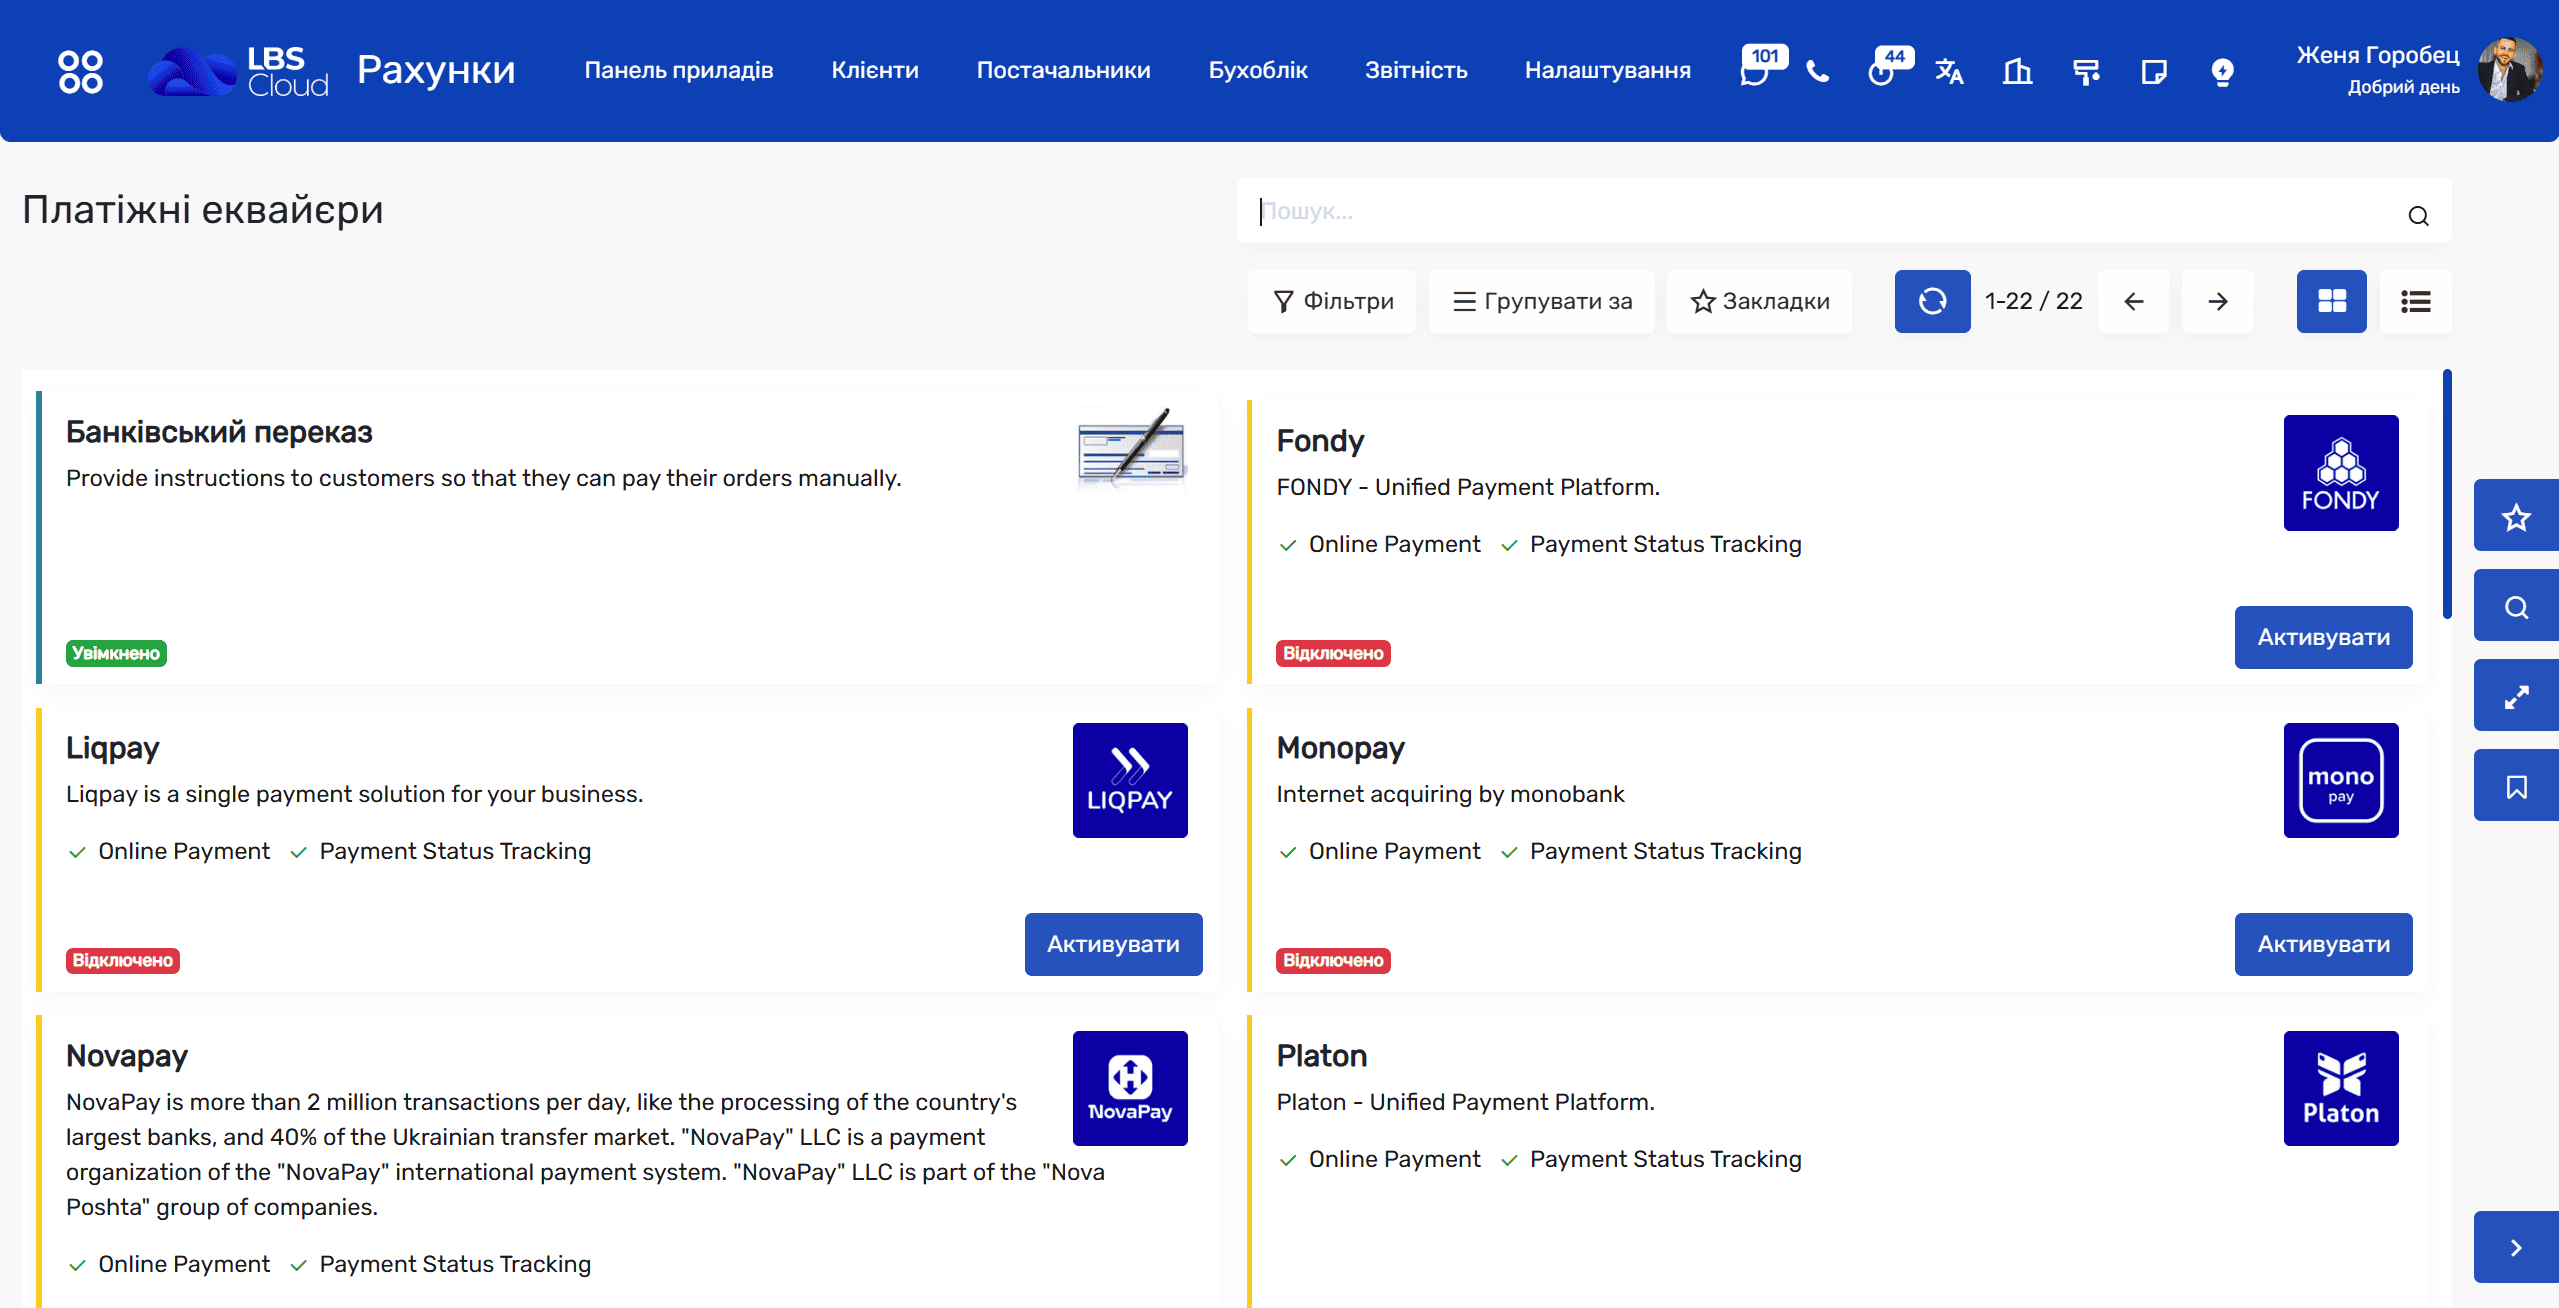Open the Бухоблік menu

(x=1258, y=70)
